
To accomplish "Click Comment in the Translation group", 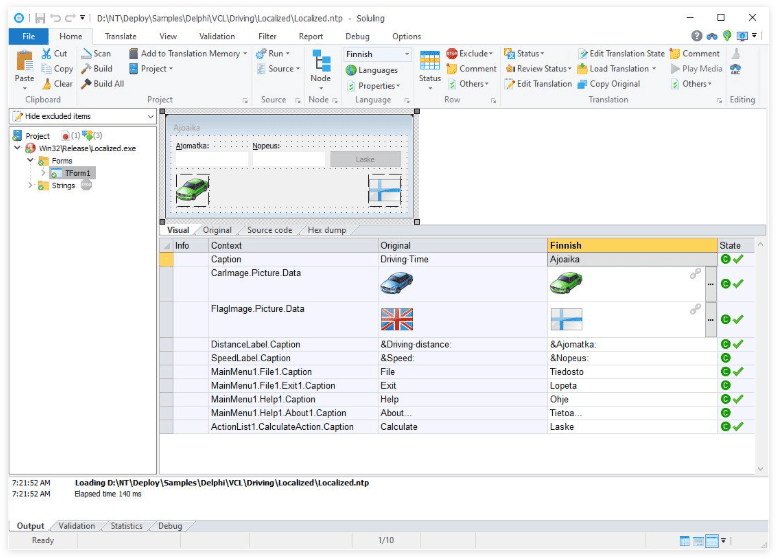I will click(695, 54).
